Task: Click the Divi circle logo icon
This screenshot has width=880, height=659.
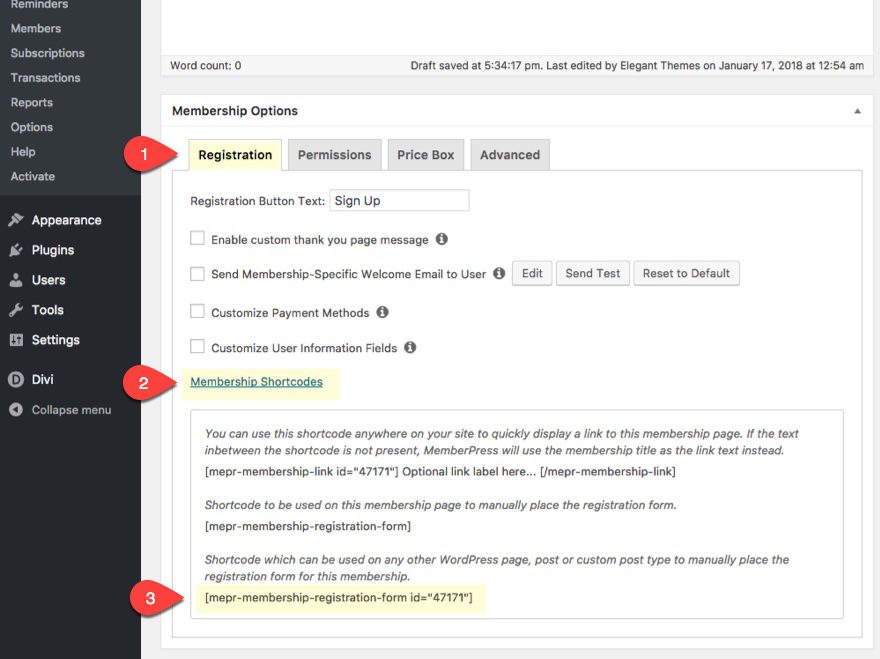Action: 16,379
